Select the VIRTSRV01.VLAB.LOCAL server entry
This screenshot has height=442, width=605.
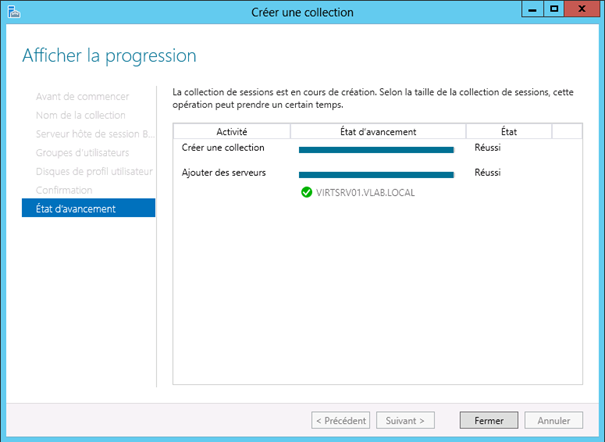(365, 192)
